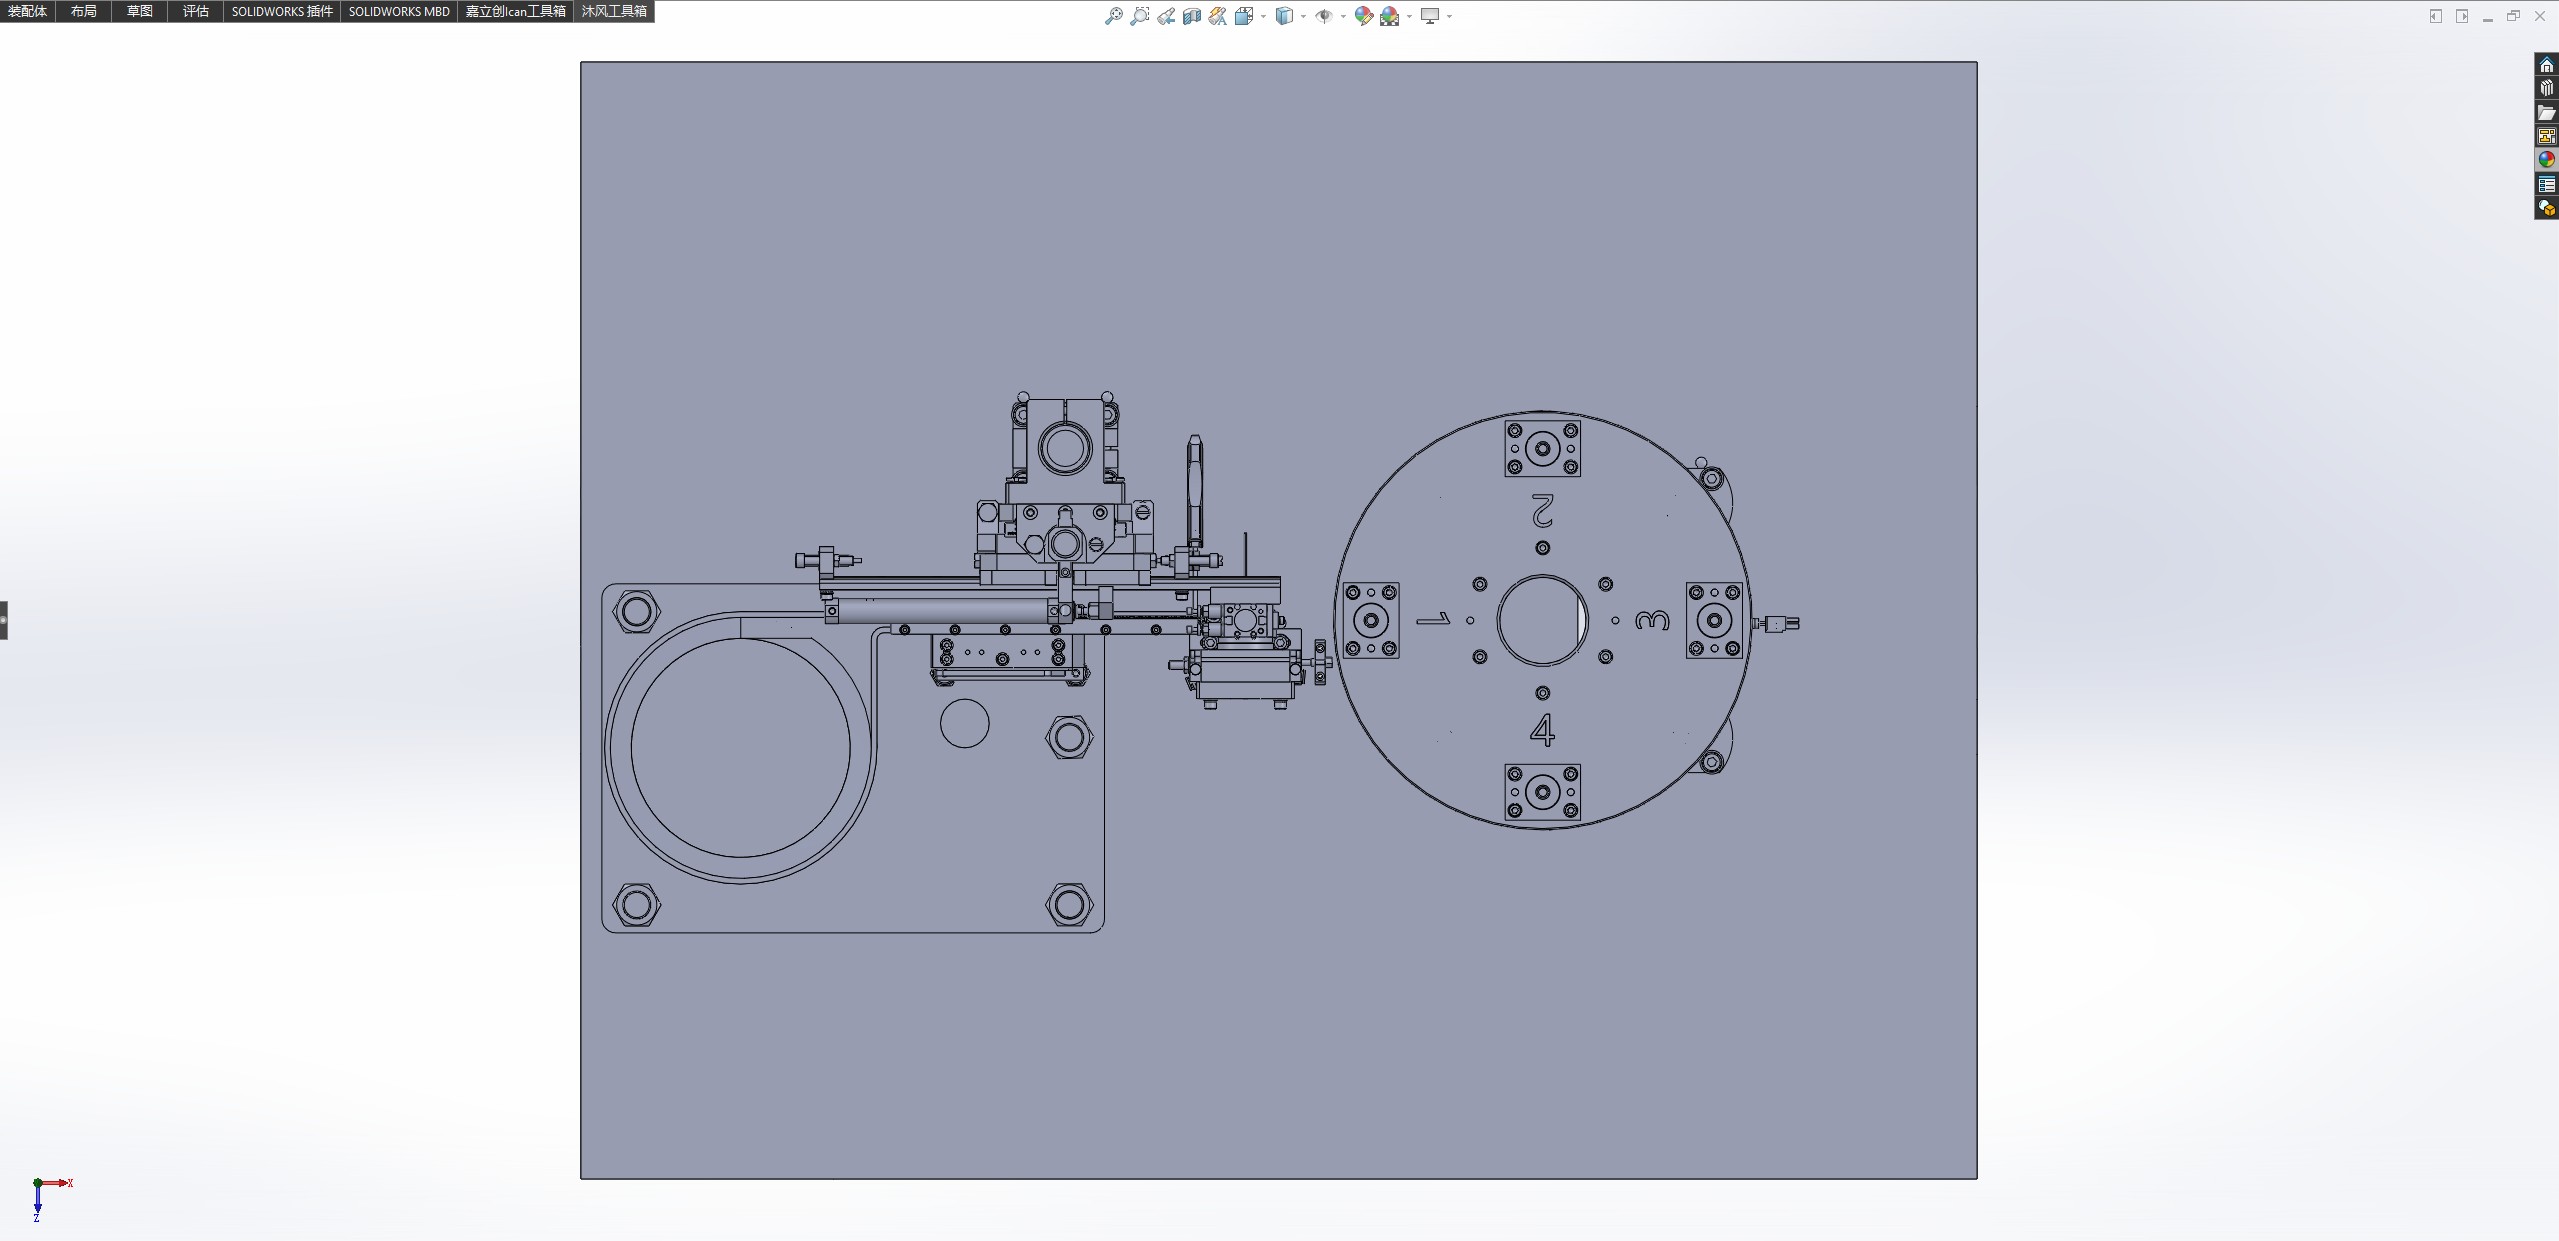Click the Edit Appearance color ball
This screenshot has width=2559, height=1241.
coord(1363,16)
